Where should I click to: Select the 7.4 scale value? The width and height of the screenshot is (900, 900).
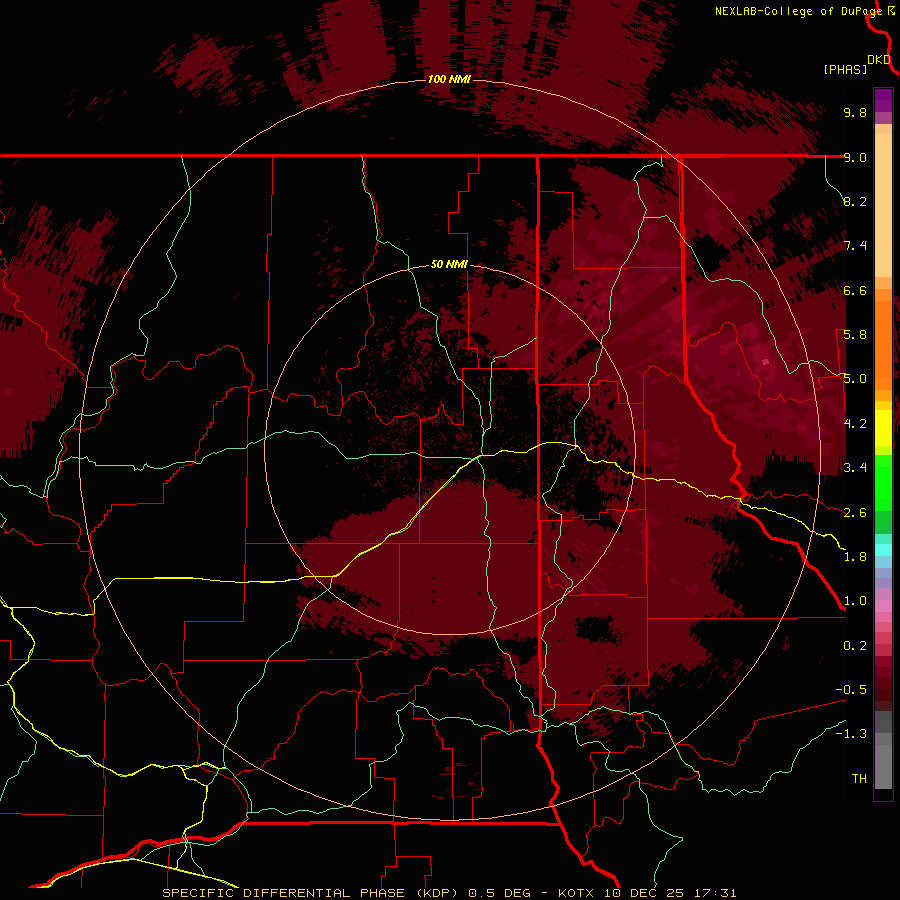855,246
